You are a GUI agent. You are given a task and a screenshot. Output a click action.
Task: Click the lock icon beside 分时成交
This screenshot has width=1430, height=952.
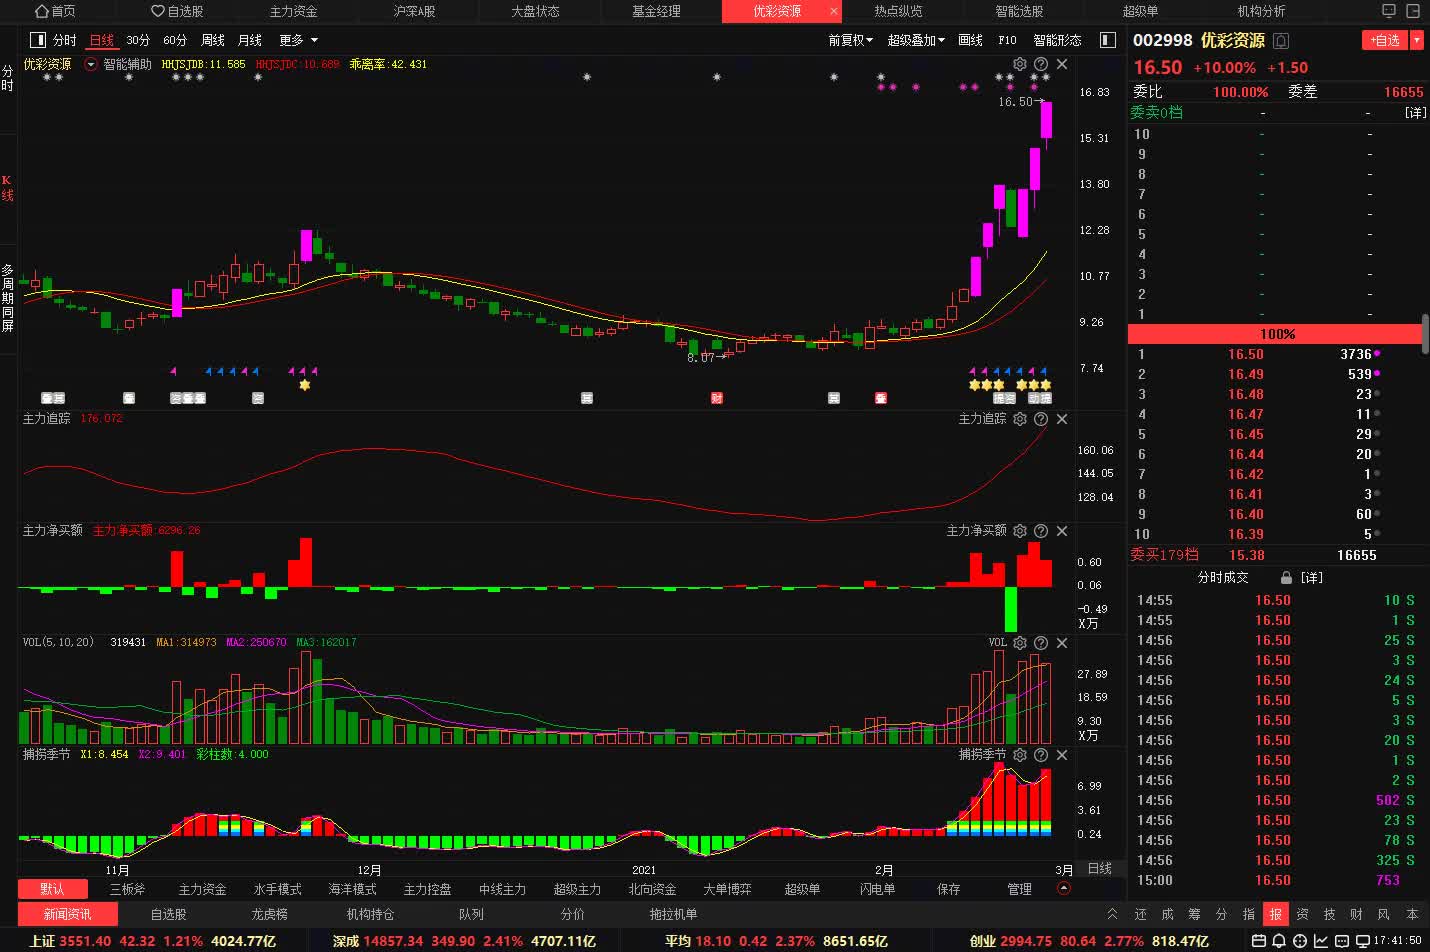tap(1286, 578)
